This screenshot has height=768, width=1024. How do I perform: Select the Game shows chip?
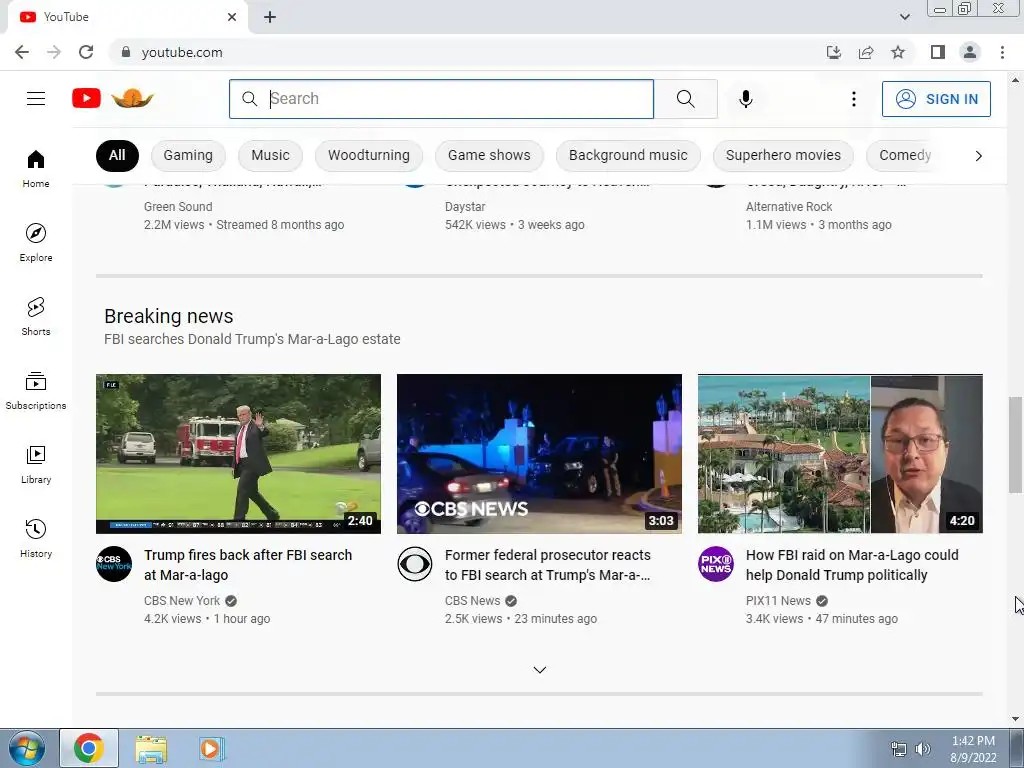pyautogui.click(x=489, y=155)
